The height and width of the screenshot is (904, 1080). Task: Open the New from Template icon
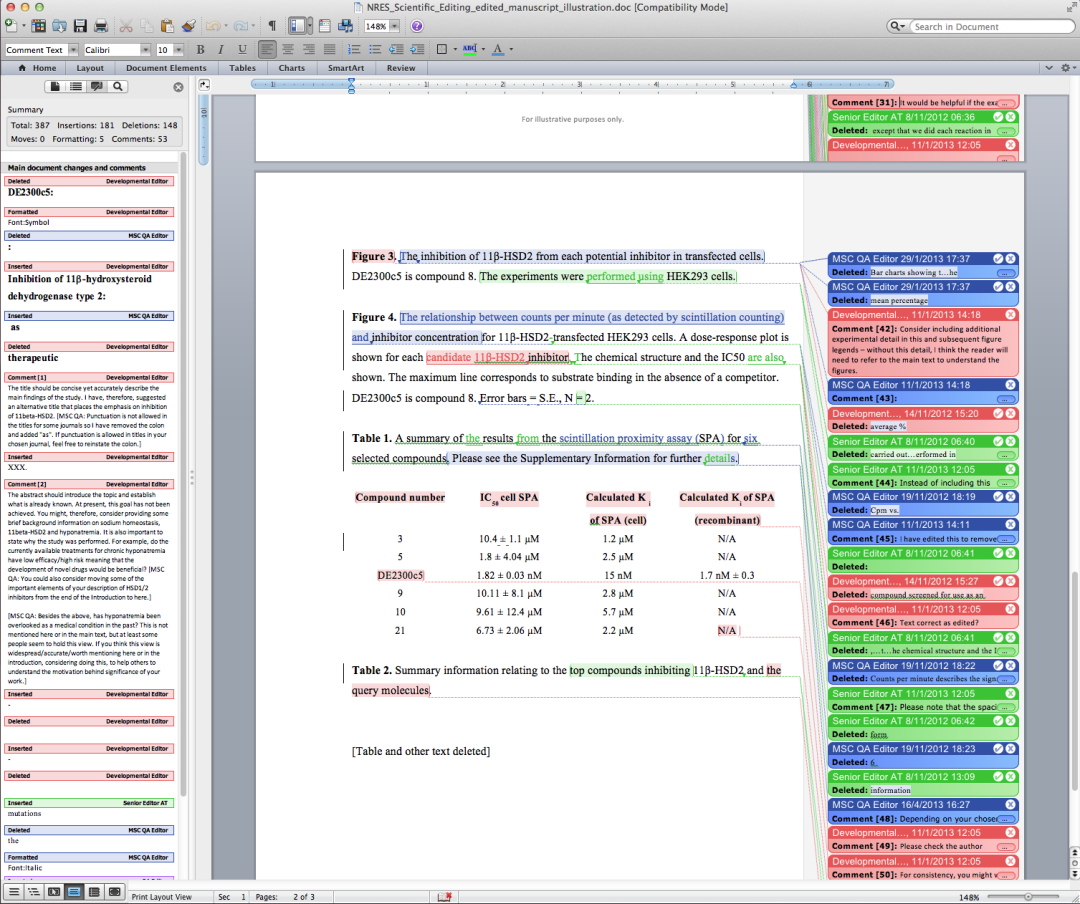[x=39, y=26]
